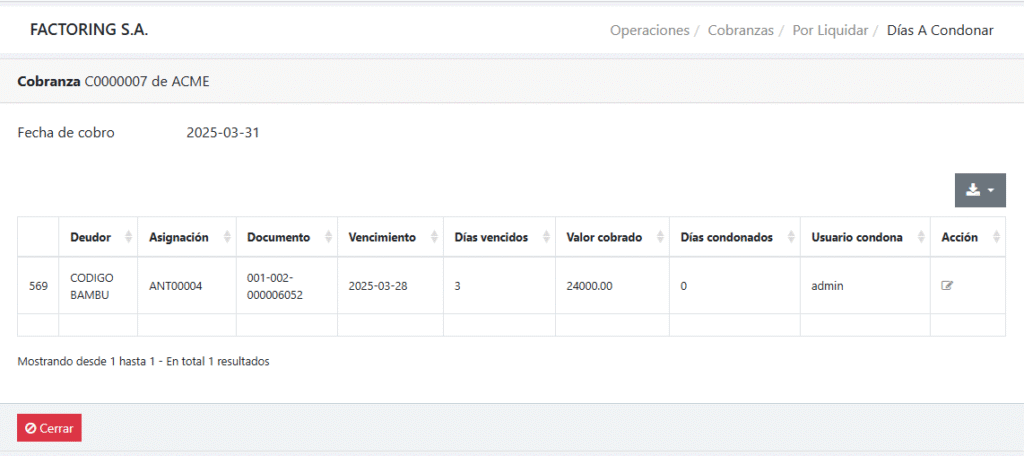The image size is (1024, 456).
Task: Click the ANT00004 asignación cell
Action: coord(176,286)
